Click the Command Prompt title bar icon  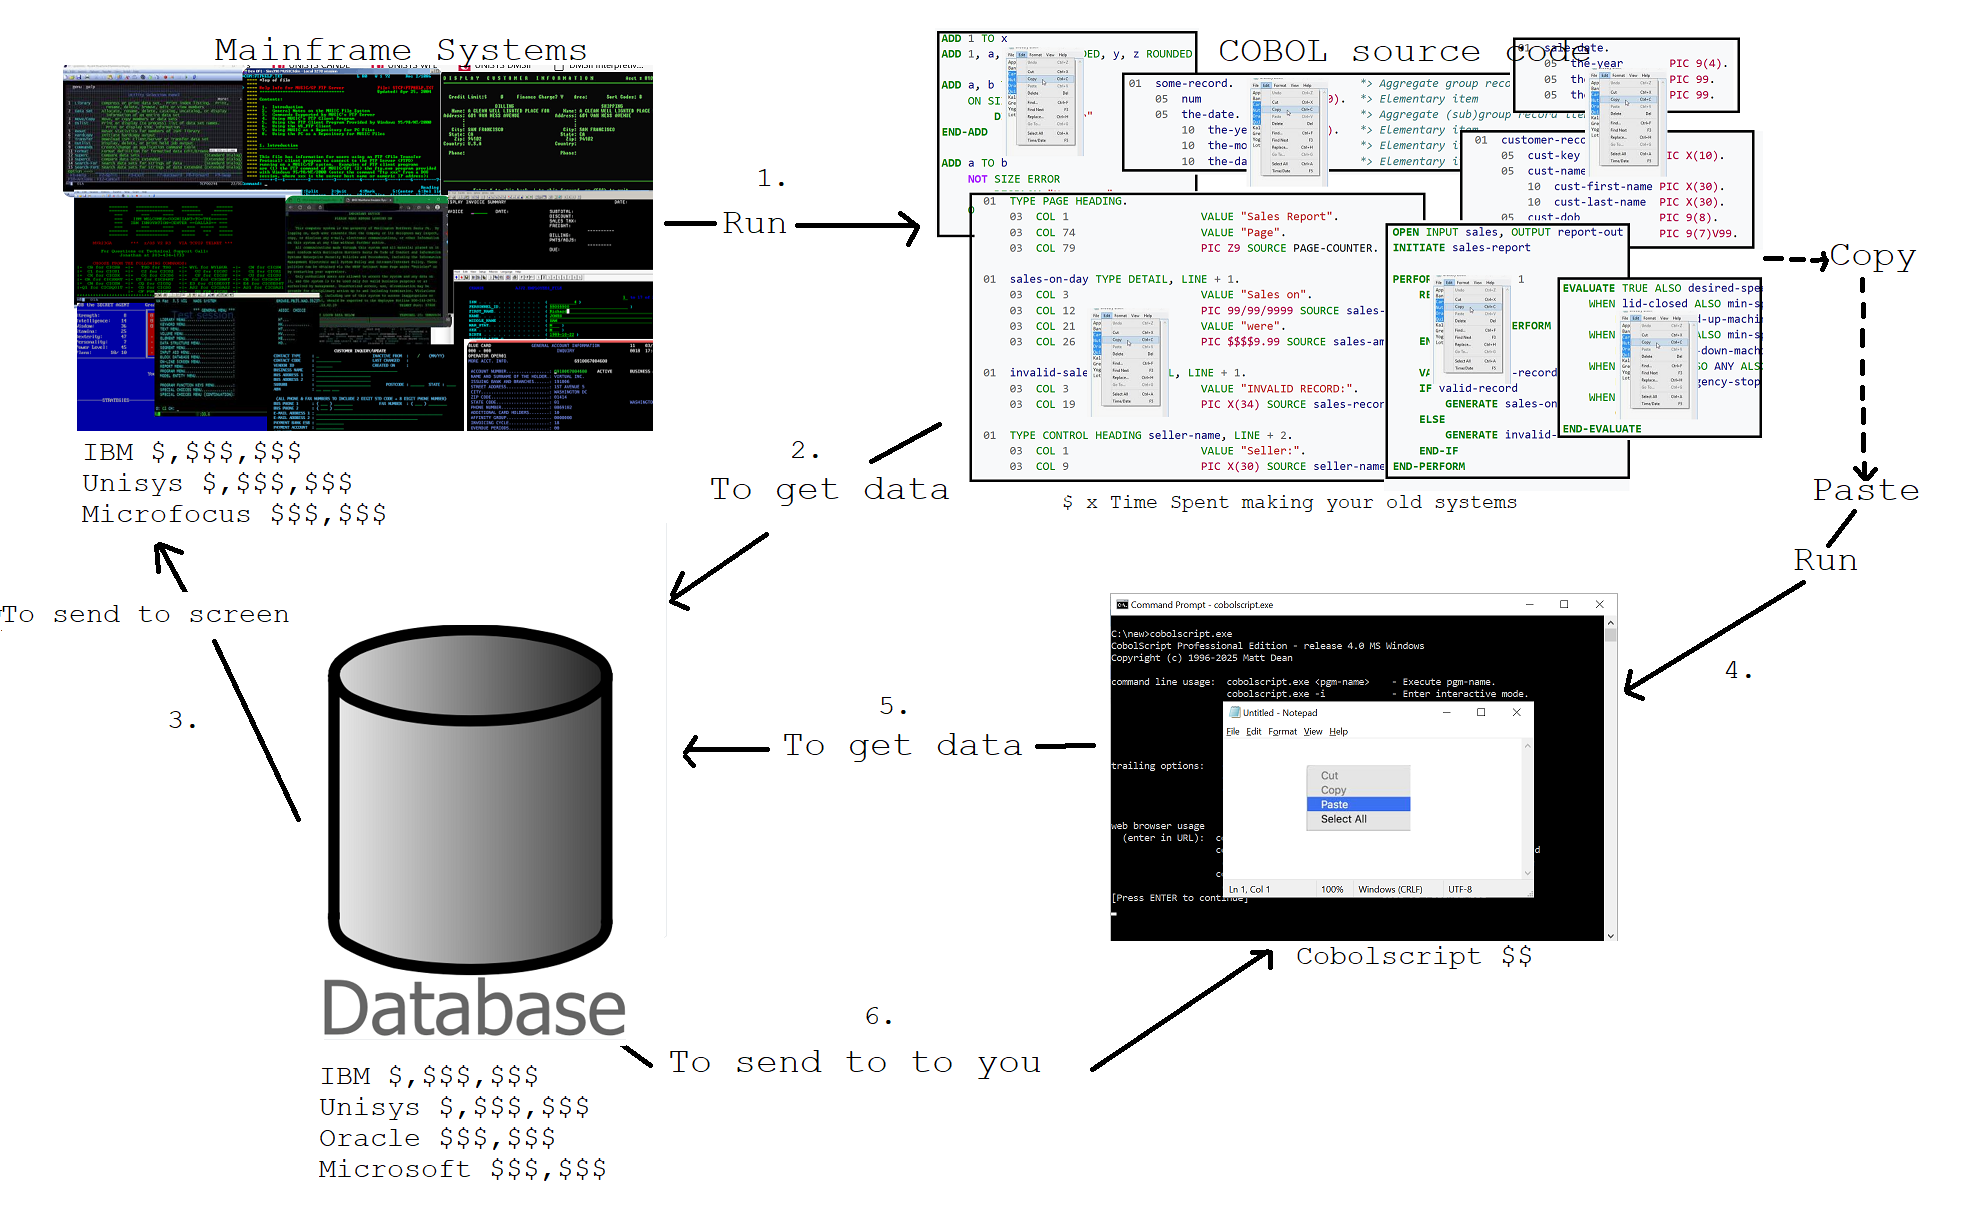(x=1122, y=605)
